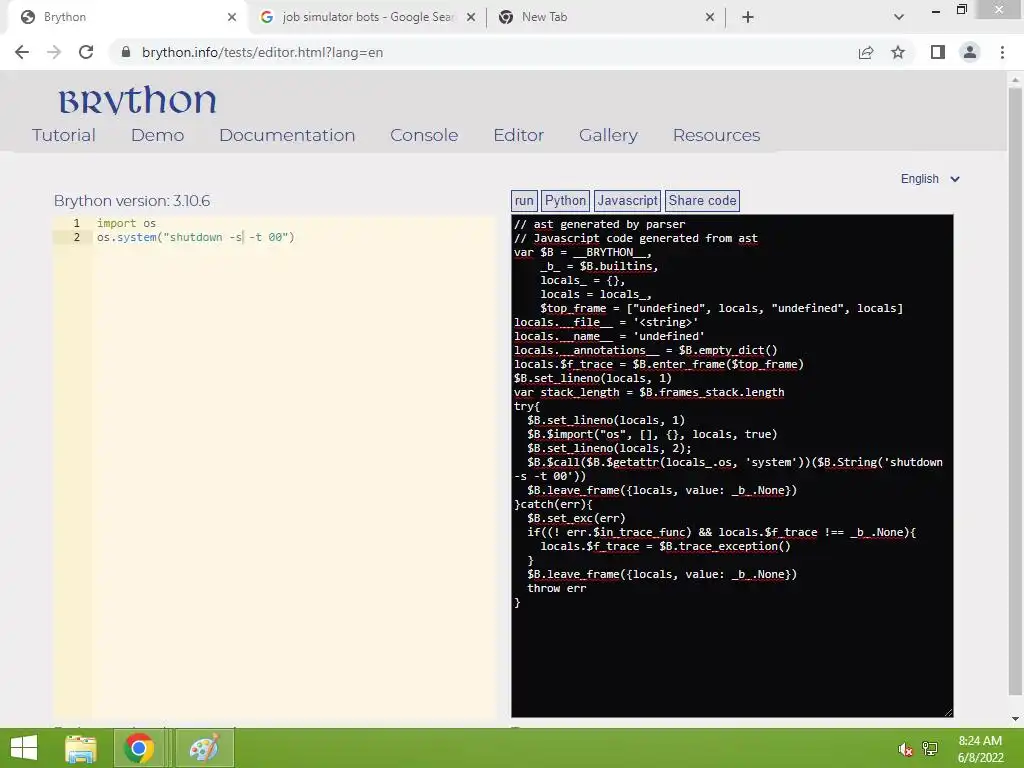Click the 'Brython version: 3.10.6' text
Image resolution: width=1024 pixels, height=768 pixels.
coord(132,200)
